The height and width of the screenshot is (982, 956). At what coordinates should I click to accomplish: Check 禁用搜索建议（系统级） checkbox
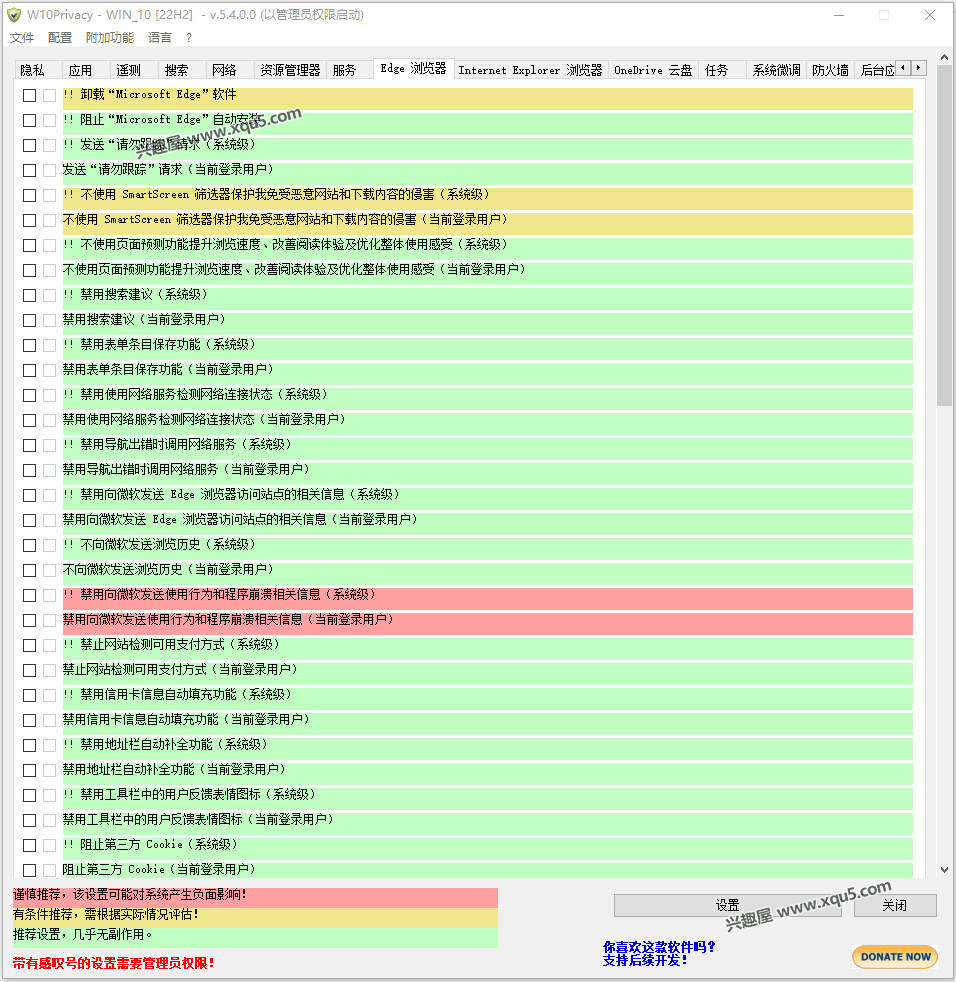click(29, 295)
